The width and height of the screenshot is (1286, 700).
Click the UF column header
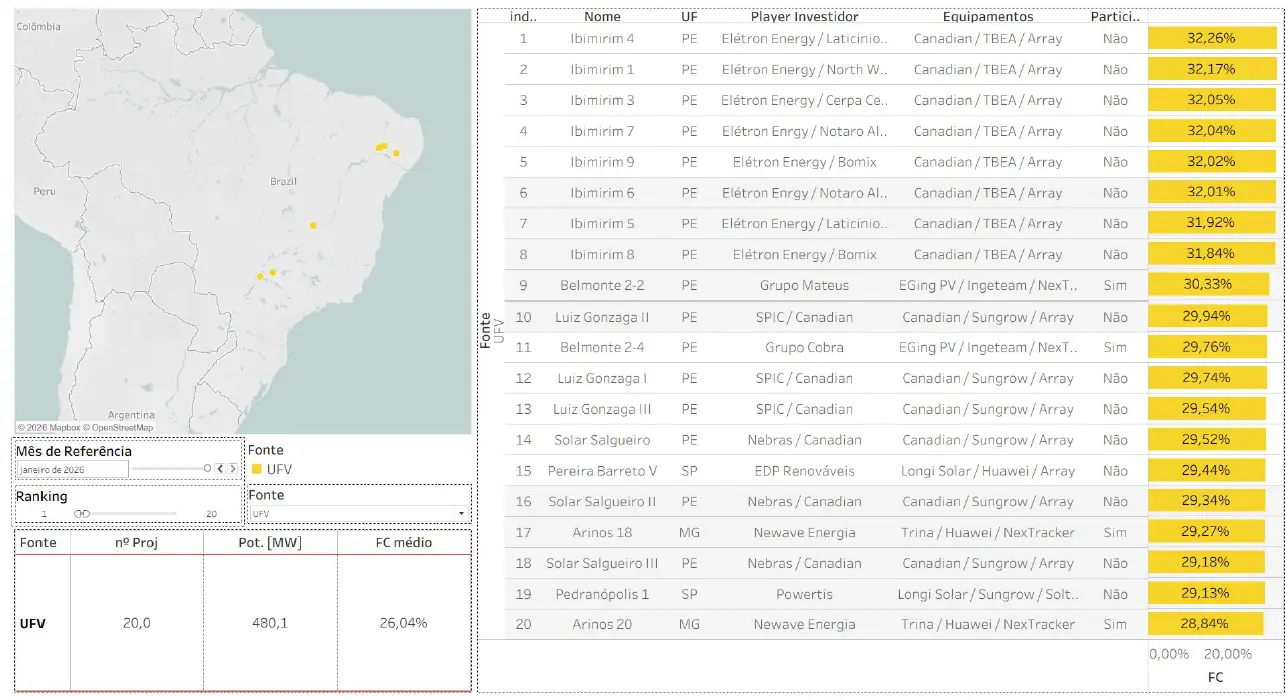tap(689, 16)
